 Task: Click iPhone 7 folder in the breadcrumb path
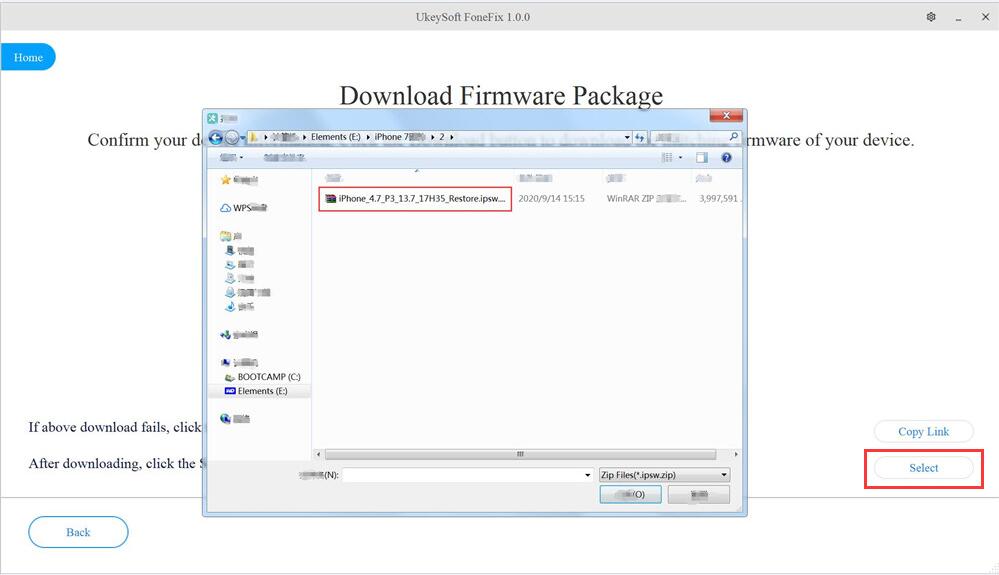tap(400, 137)
